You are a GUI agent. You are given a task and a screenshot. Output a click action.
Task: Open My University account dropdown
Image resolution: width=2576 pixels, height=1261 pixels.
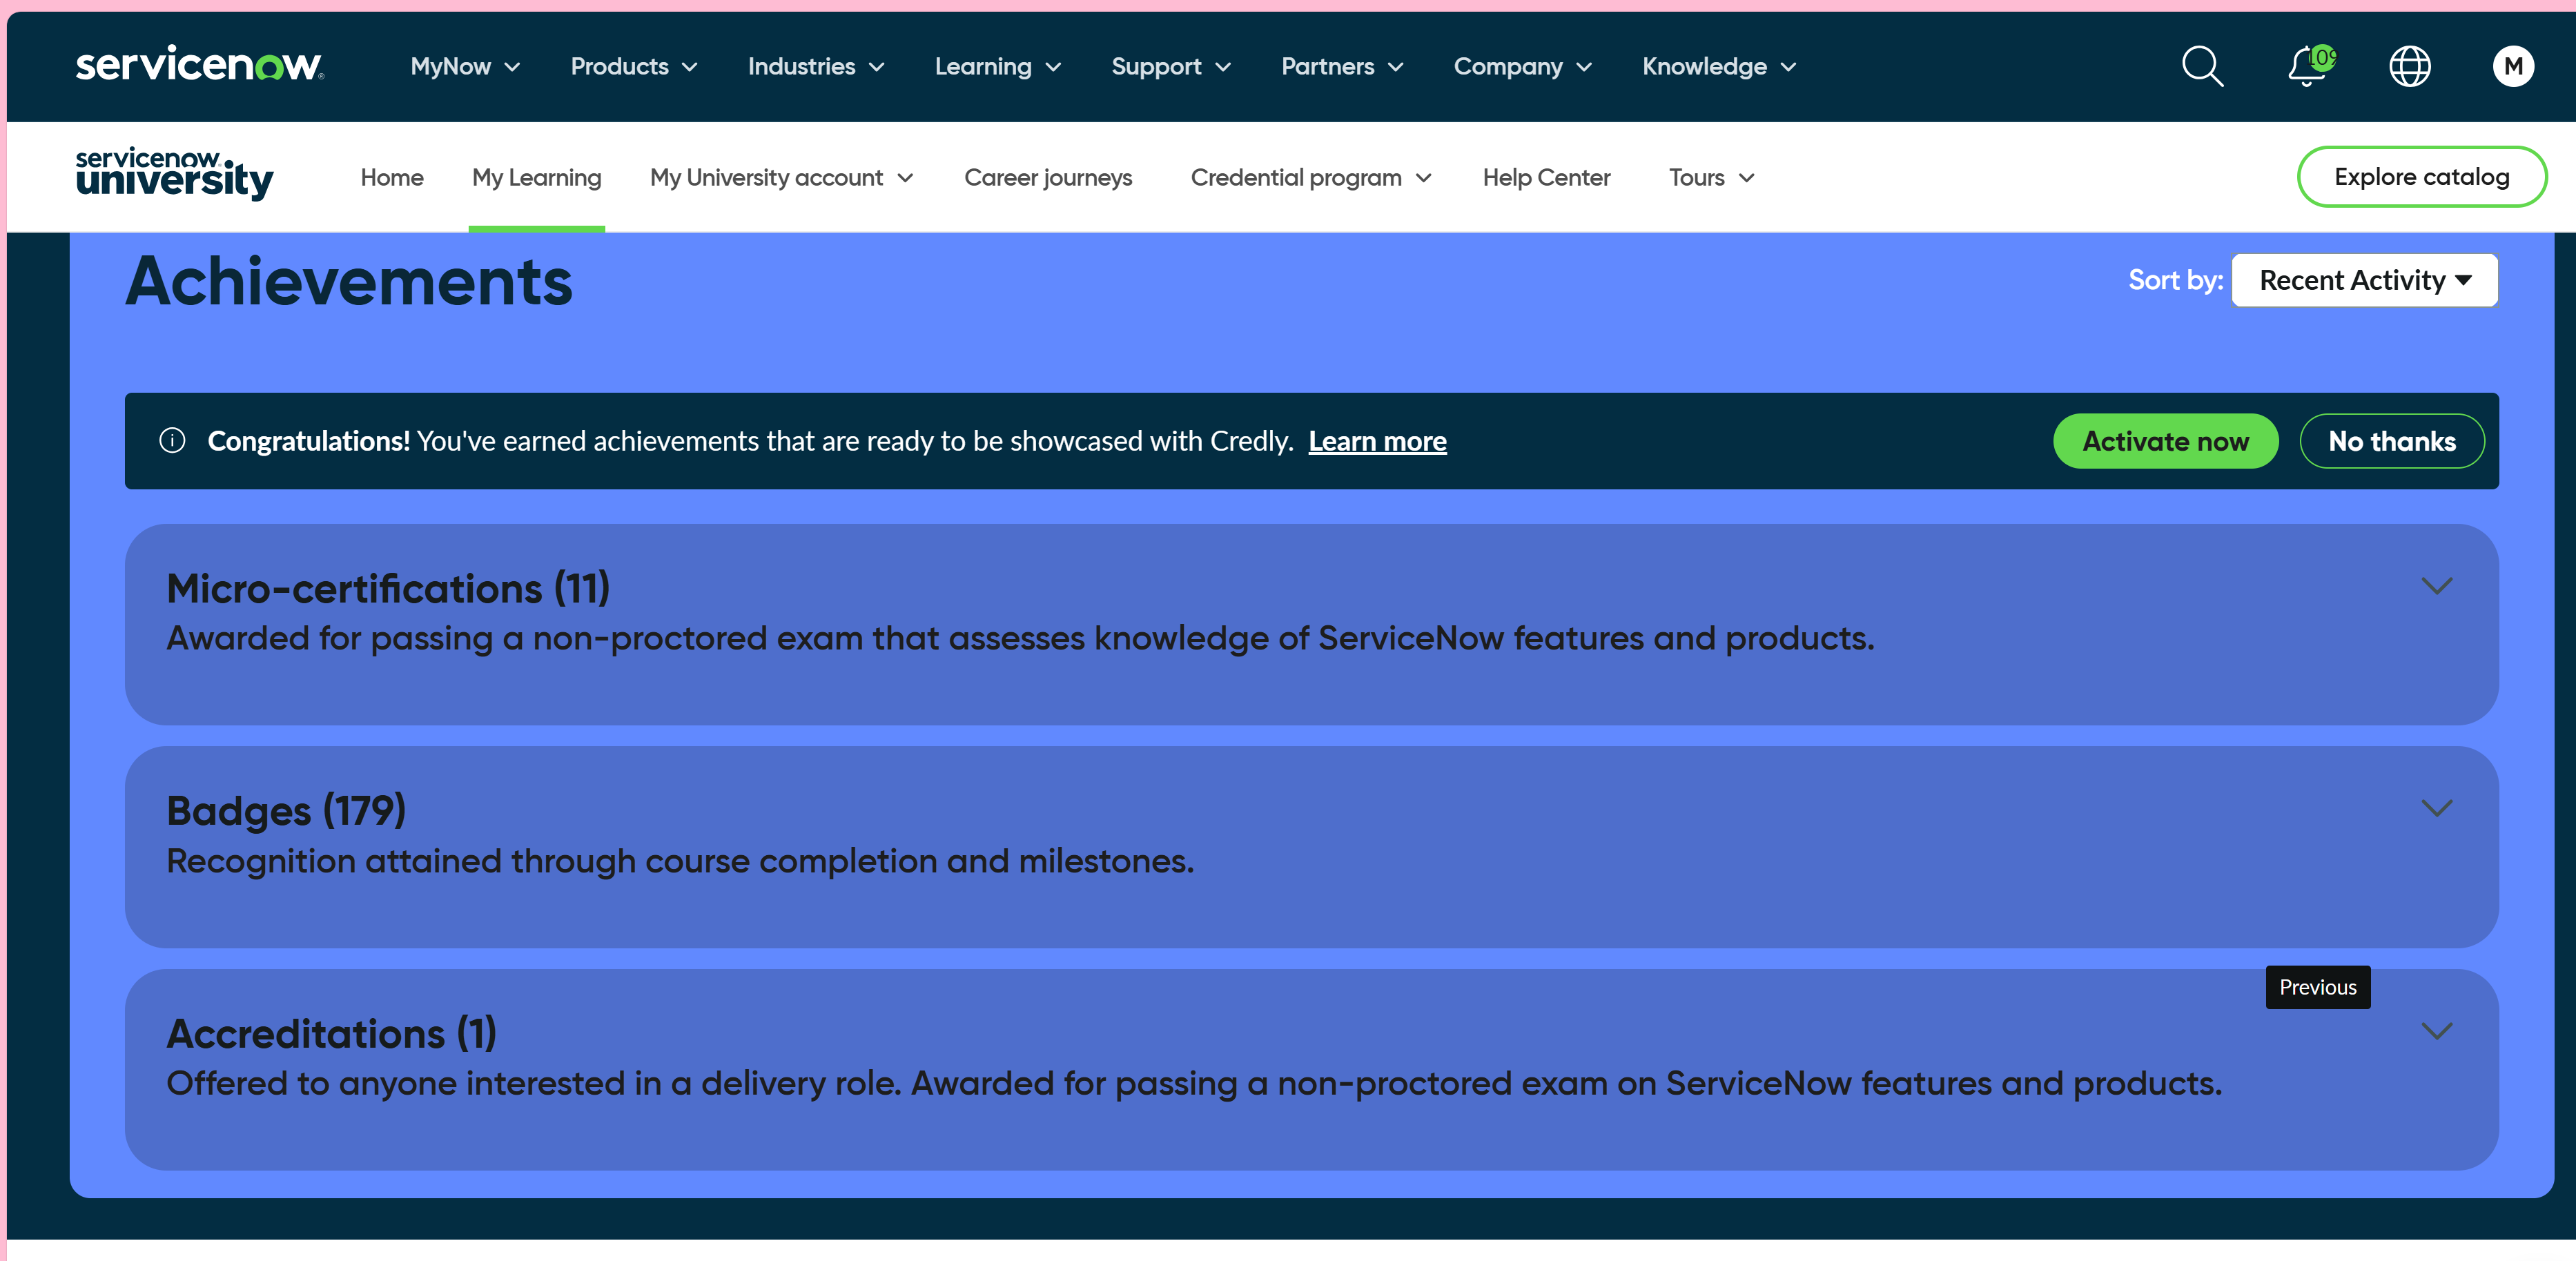pyautogui.click(x=781, y=178)
